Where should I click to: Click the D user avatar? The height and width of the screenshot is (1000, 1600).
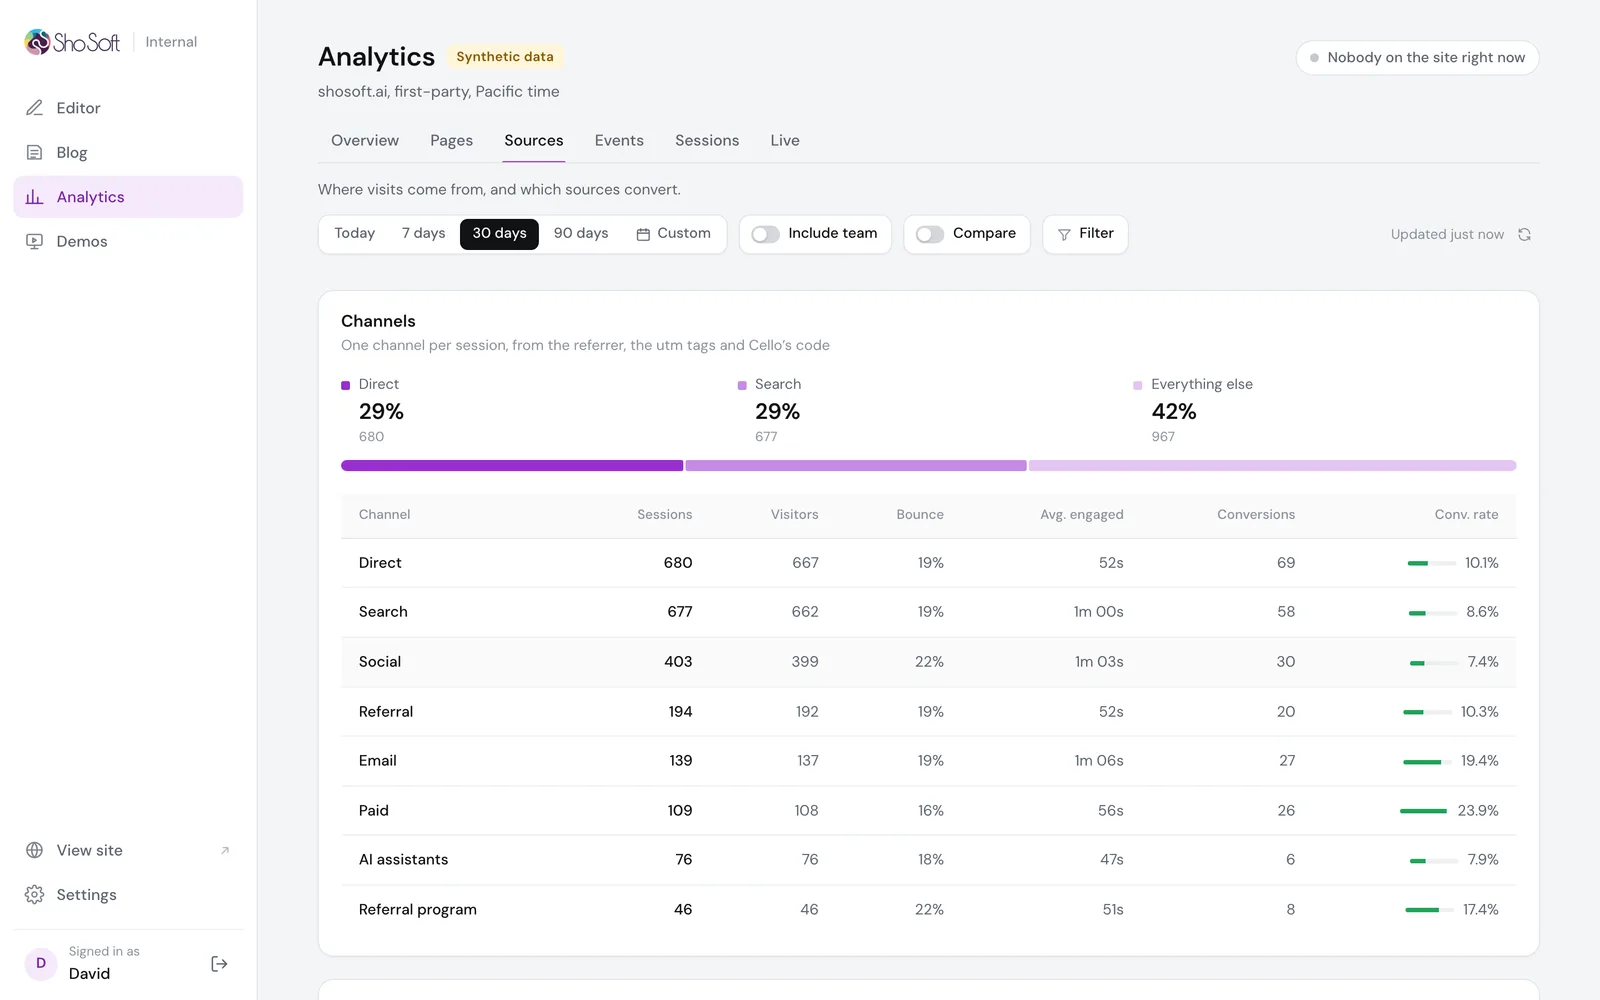(x=41, y=963)
